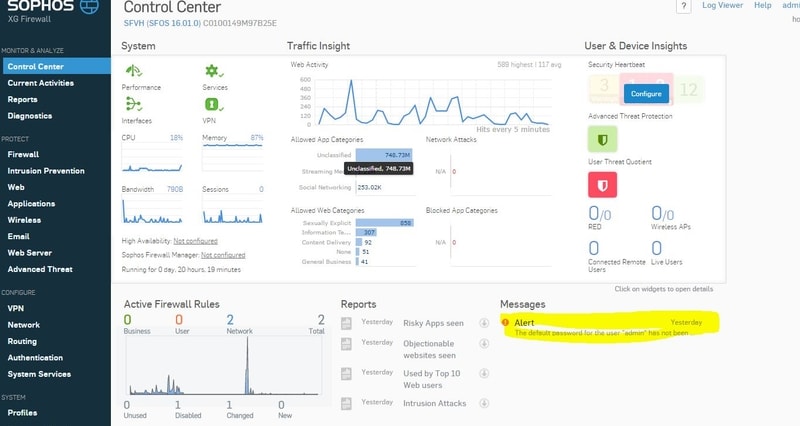
Task: Open Applications menu item
Action: [31, 204]
